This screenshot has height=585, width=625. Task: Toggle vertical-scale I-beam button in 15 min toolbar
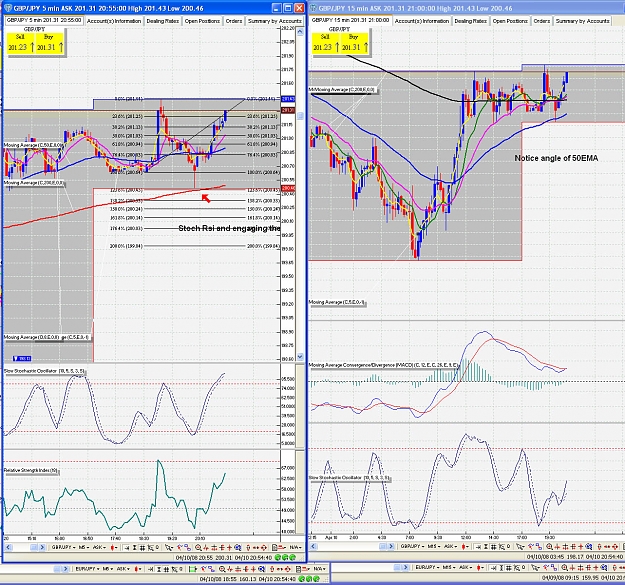485,546
